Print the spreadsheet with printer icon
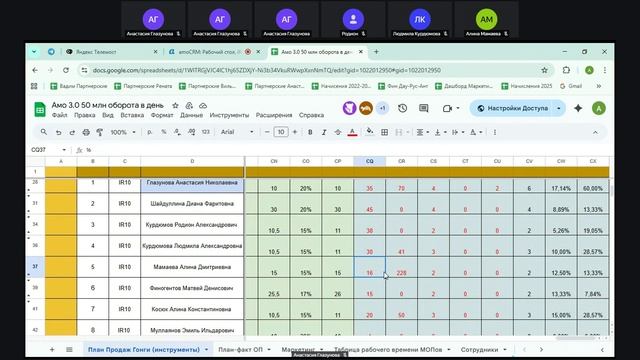640x360 pixels. (x=86, y=132)
